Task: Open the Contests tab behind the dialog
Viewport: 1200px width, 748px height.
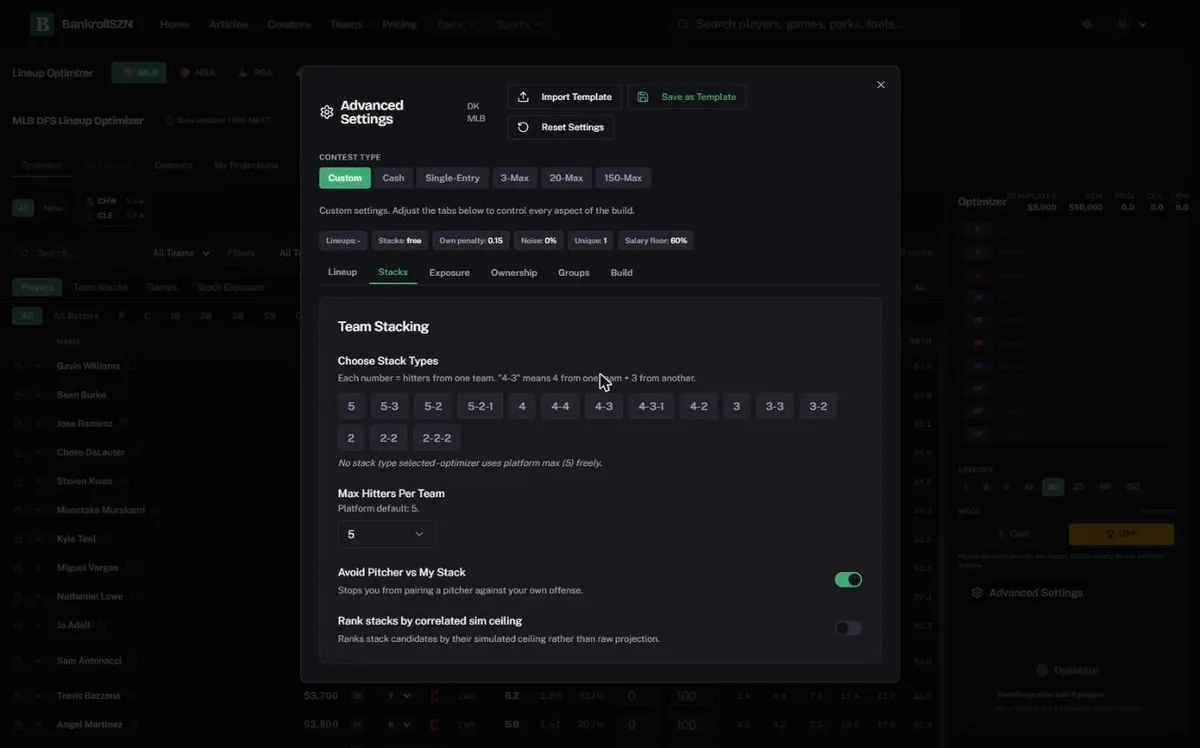Action: pyautogui.click(x=173, y=165)
